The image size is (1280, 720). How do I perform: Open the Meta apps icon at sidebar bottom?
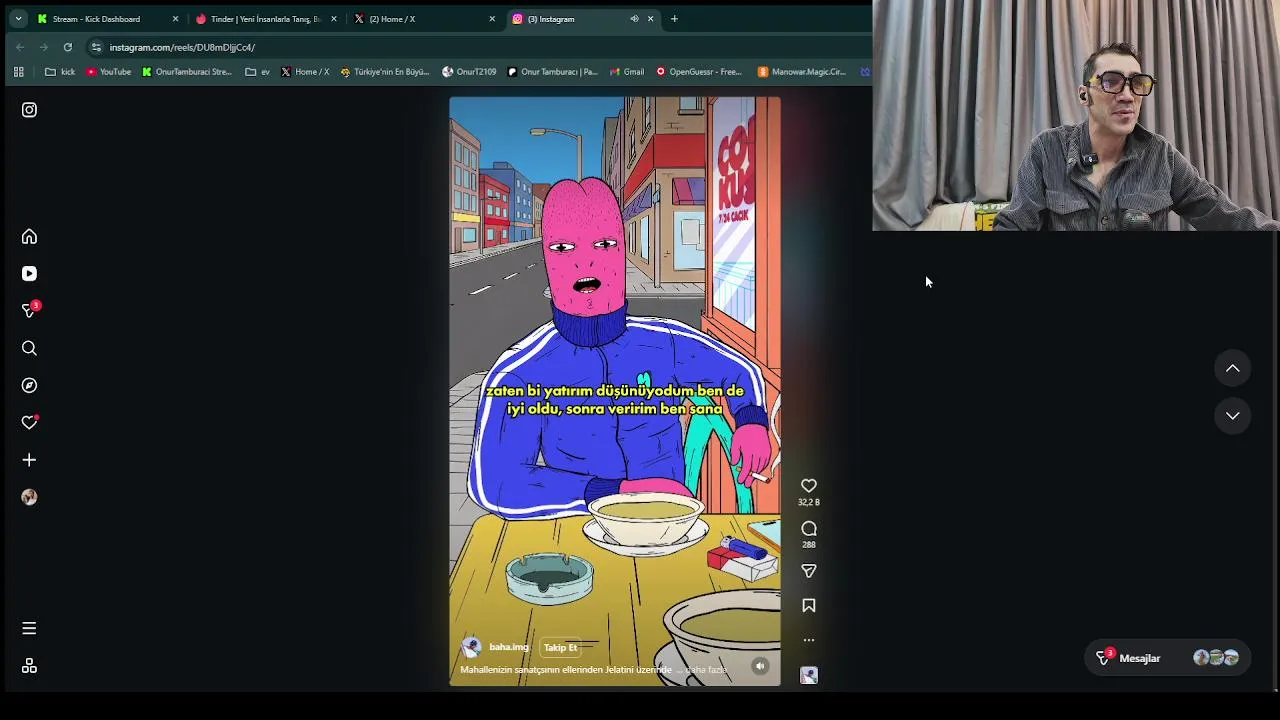(x=29, y=666)
